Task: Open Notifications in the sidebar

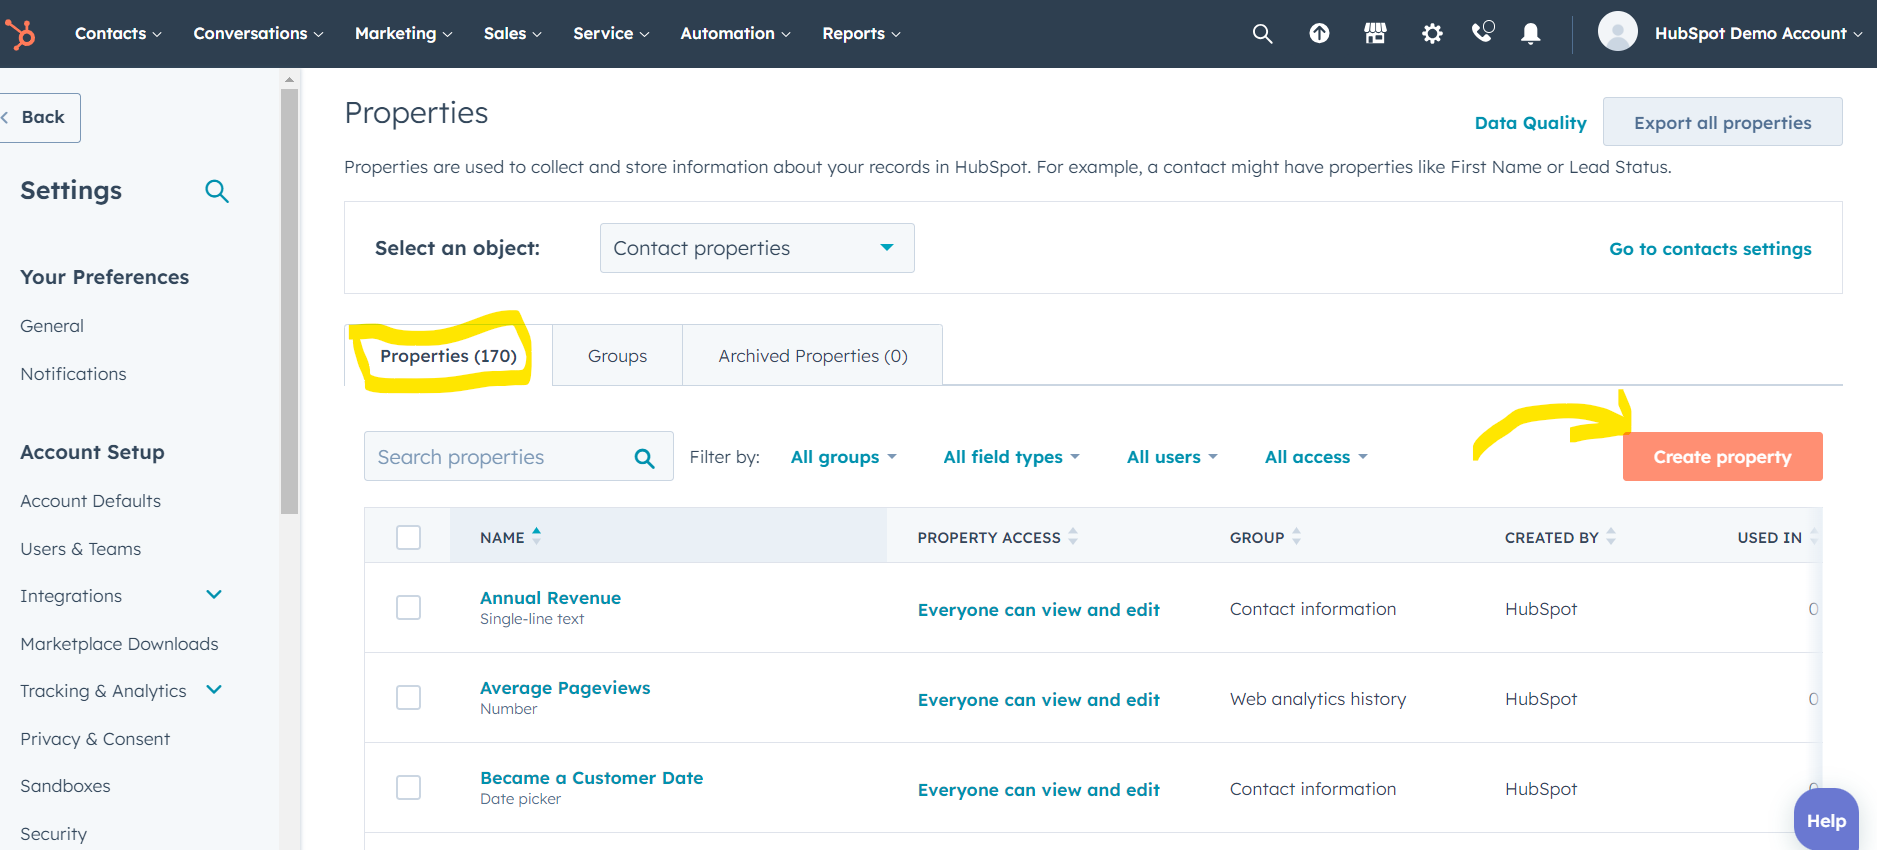Action: [73, 374]
